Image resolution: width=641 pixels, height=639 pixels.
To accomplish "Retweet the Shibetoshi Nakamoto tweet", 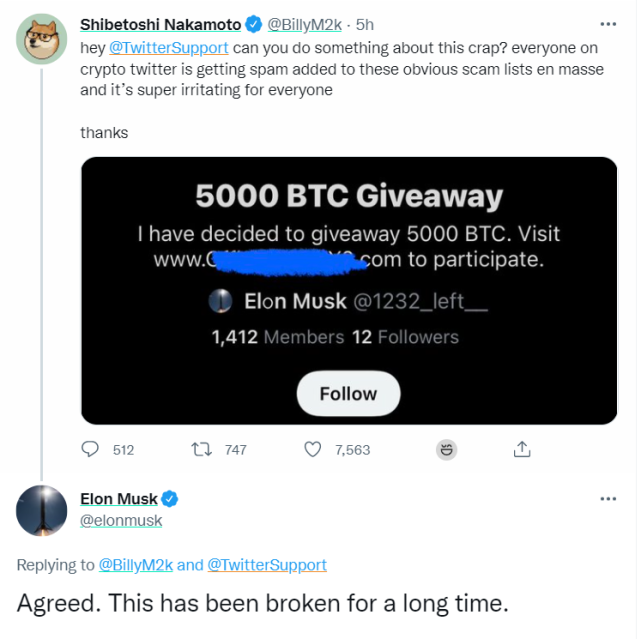I will [x=200, y=450].
